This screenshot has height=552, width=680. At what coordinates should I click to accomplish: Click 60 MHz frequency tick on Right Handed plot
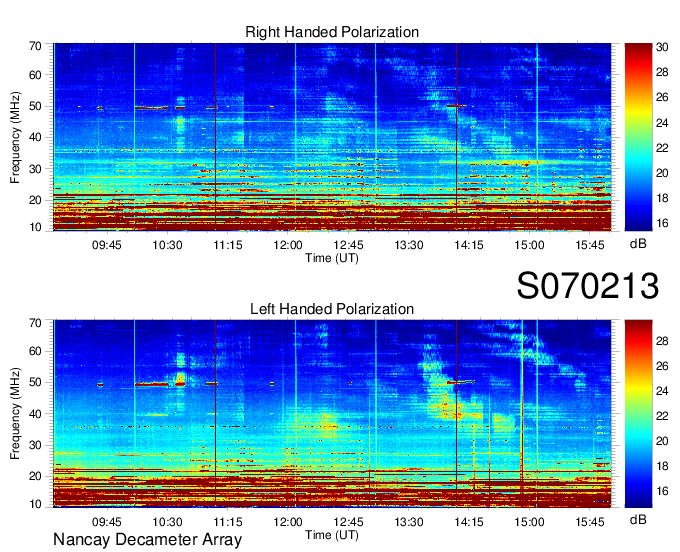(35, 75)
